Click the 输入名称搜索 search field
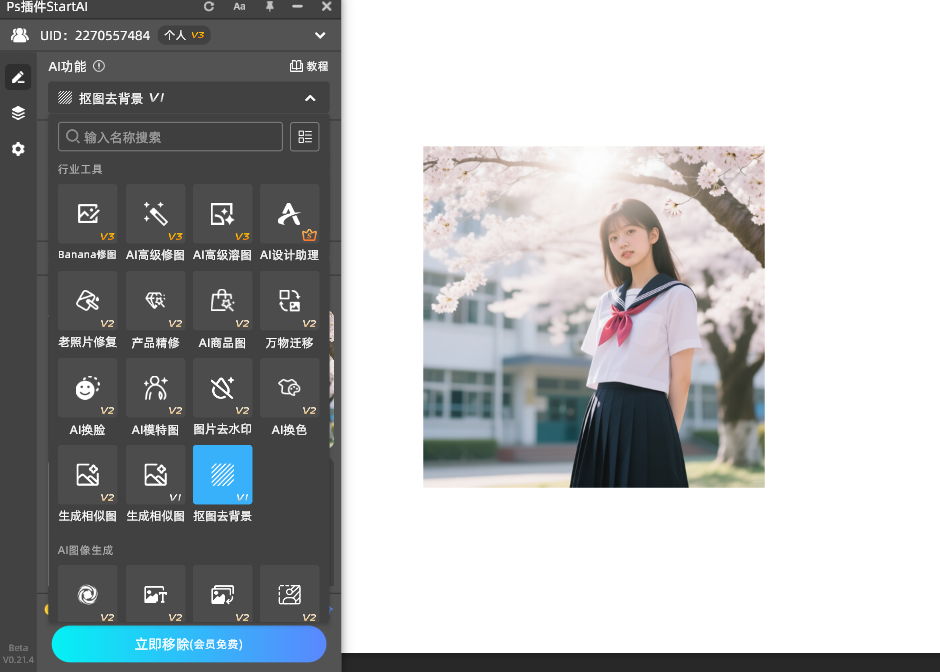Screen dimensions: 940x672 coord(170,137)
